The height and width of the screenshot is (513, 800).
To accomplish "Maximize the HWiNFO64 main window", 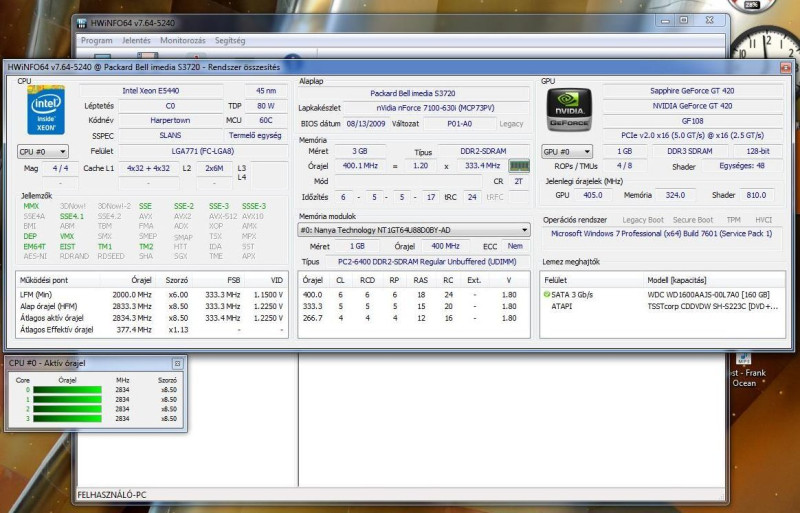I will tap(684, 20).
